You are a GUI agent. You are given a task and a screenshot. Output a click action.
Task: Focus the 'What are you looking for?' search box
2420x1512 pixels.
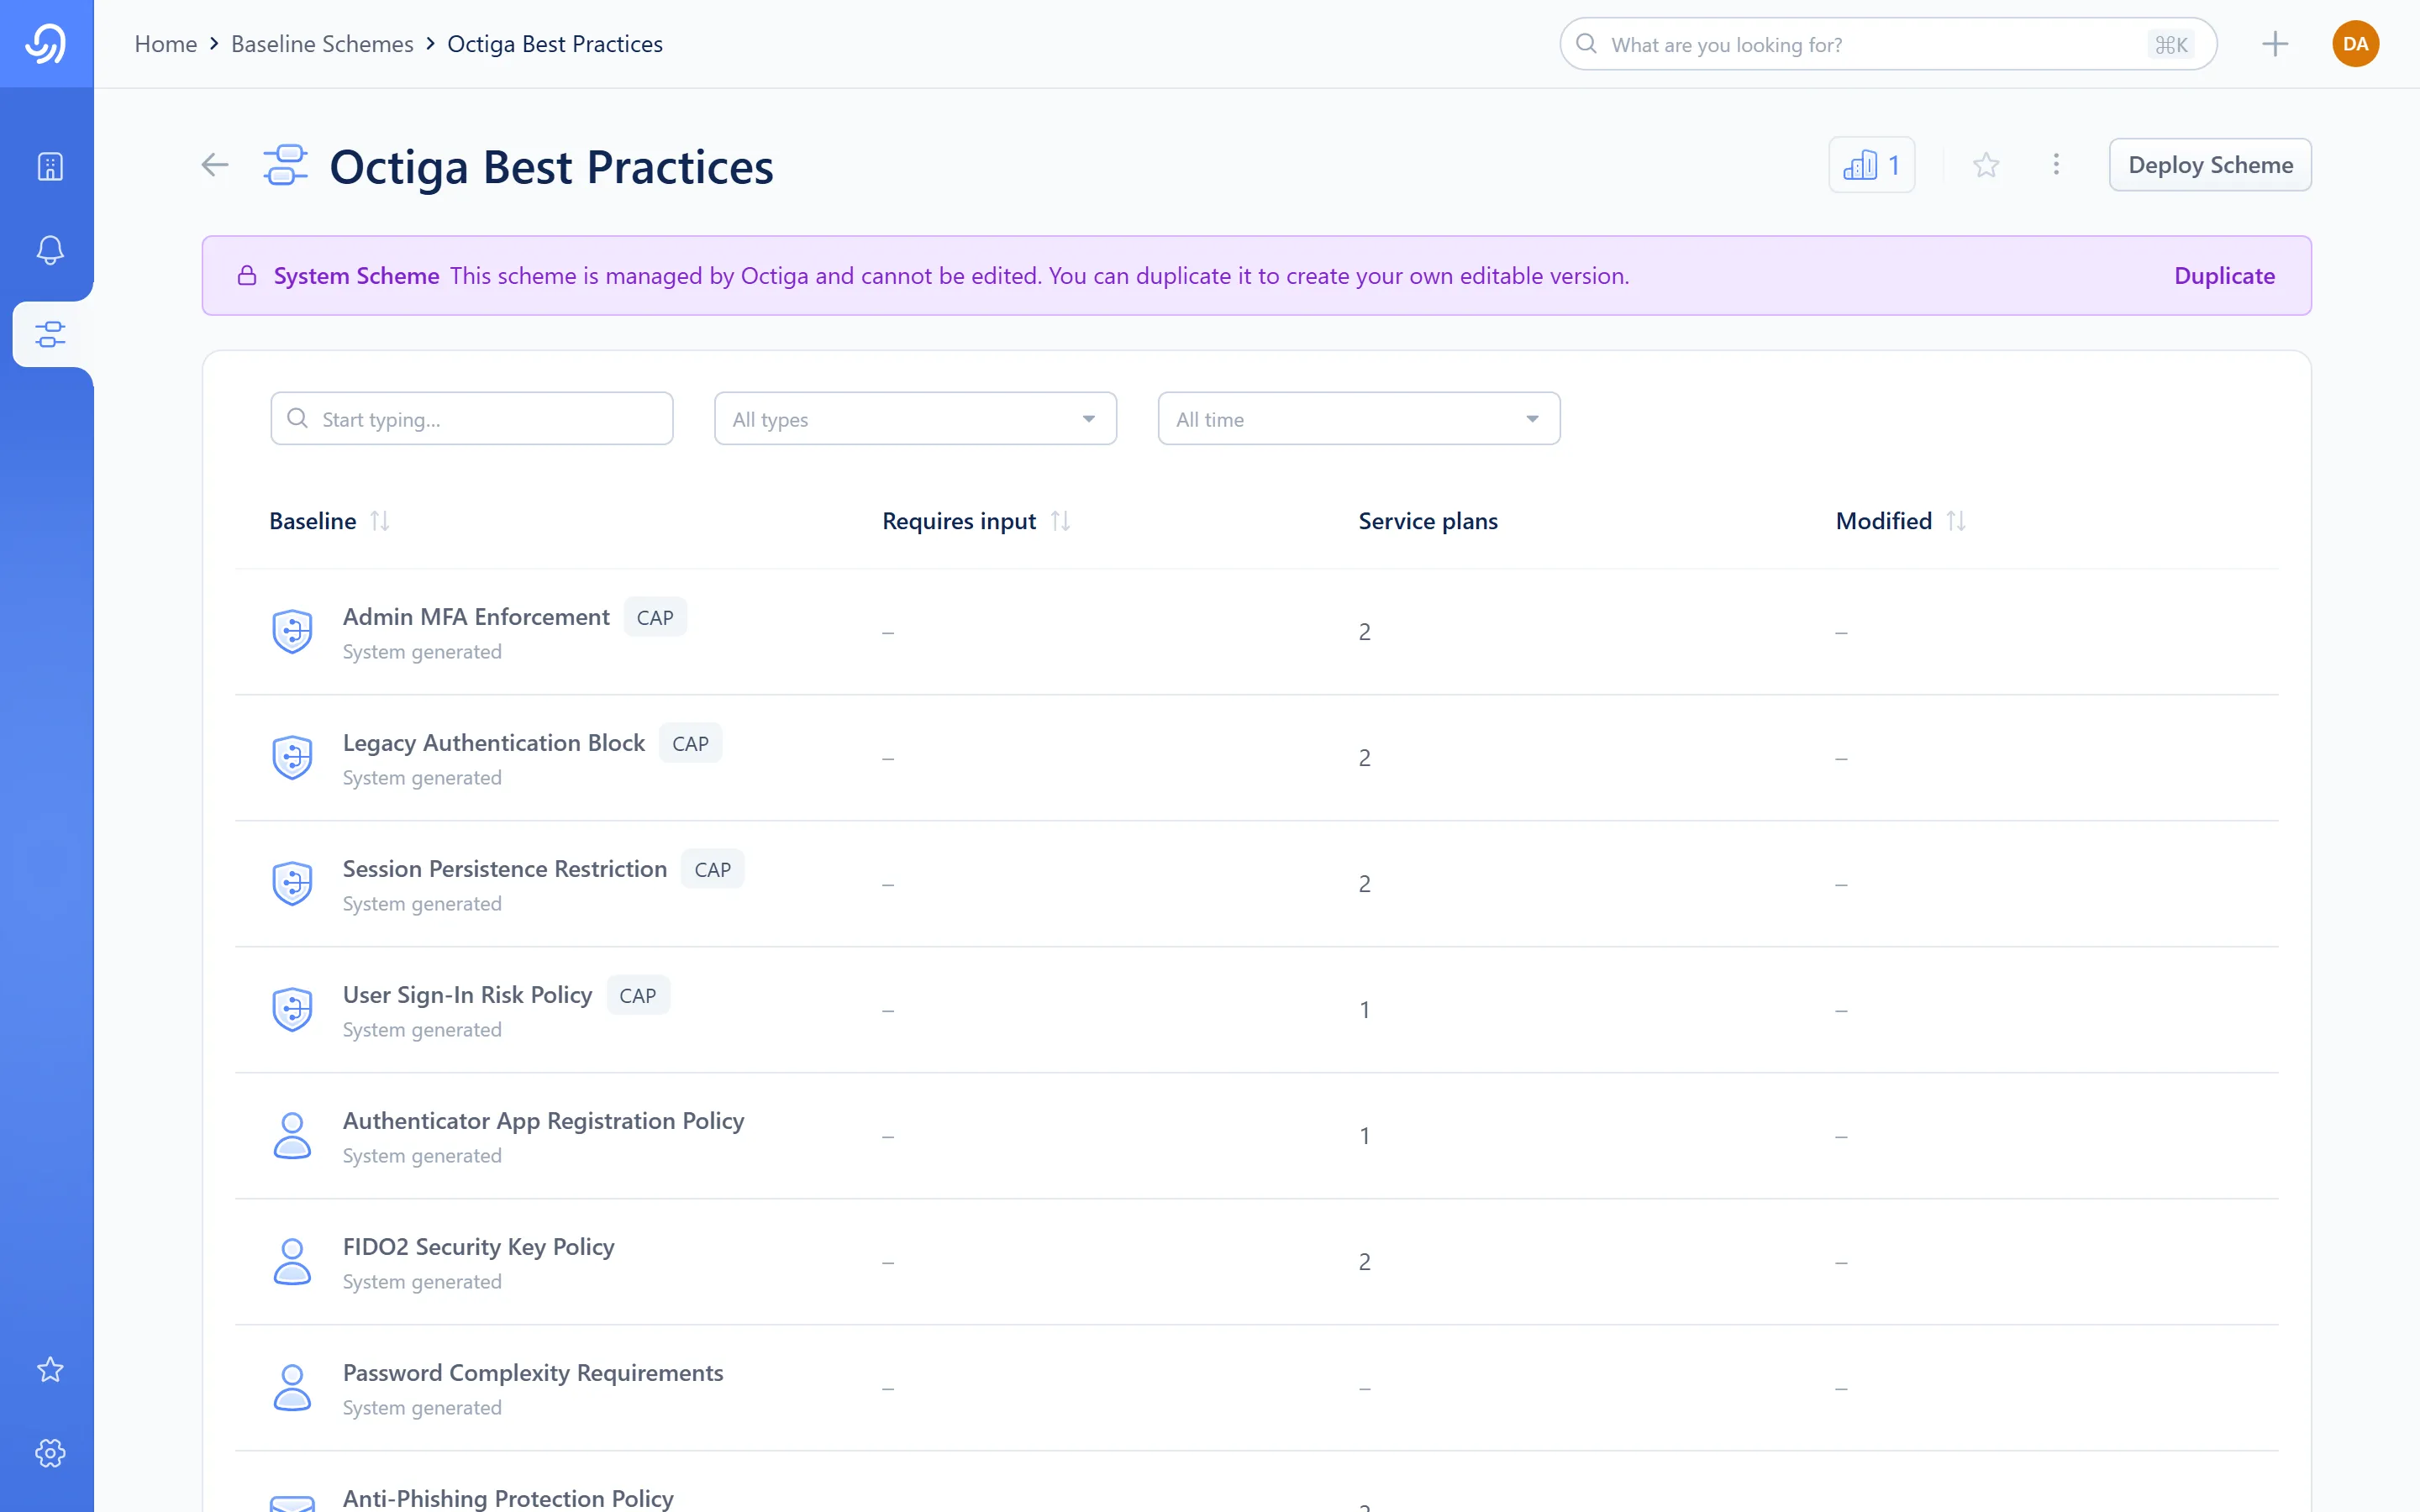(x=1888, y=44)
